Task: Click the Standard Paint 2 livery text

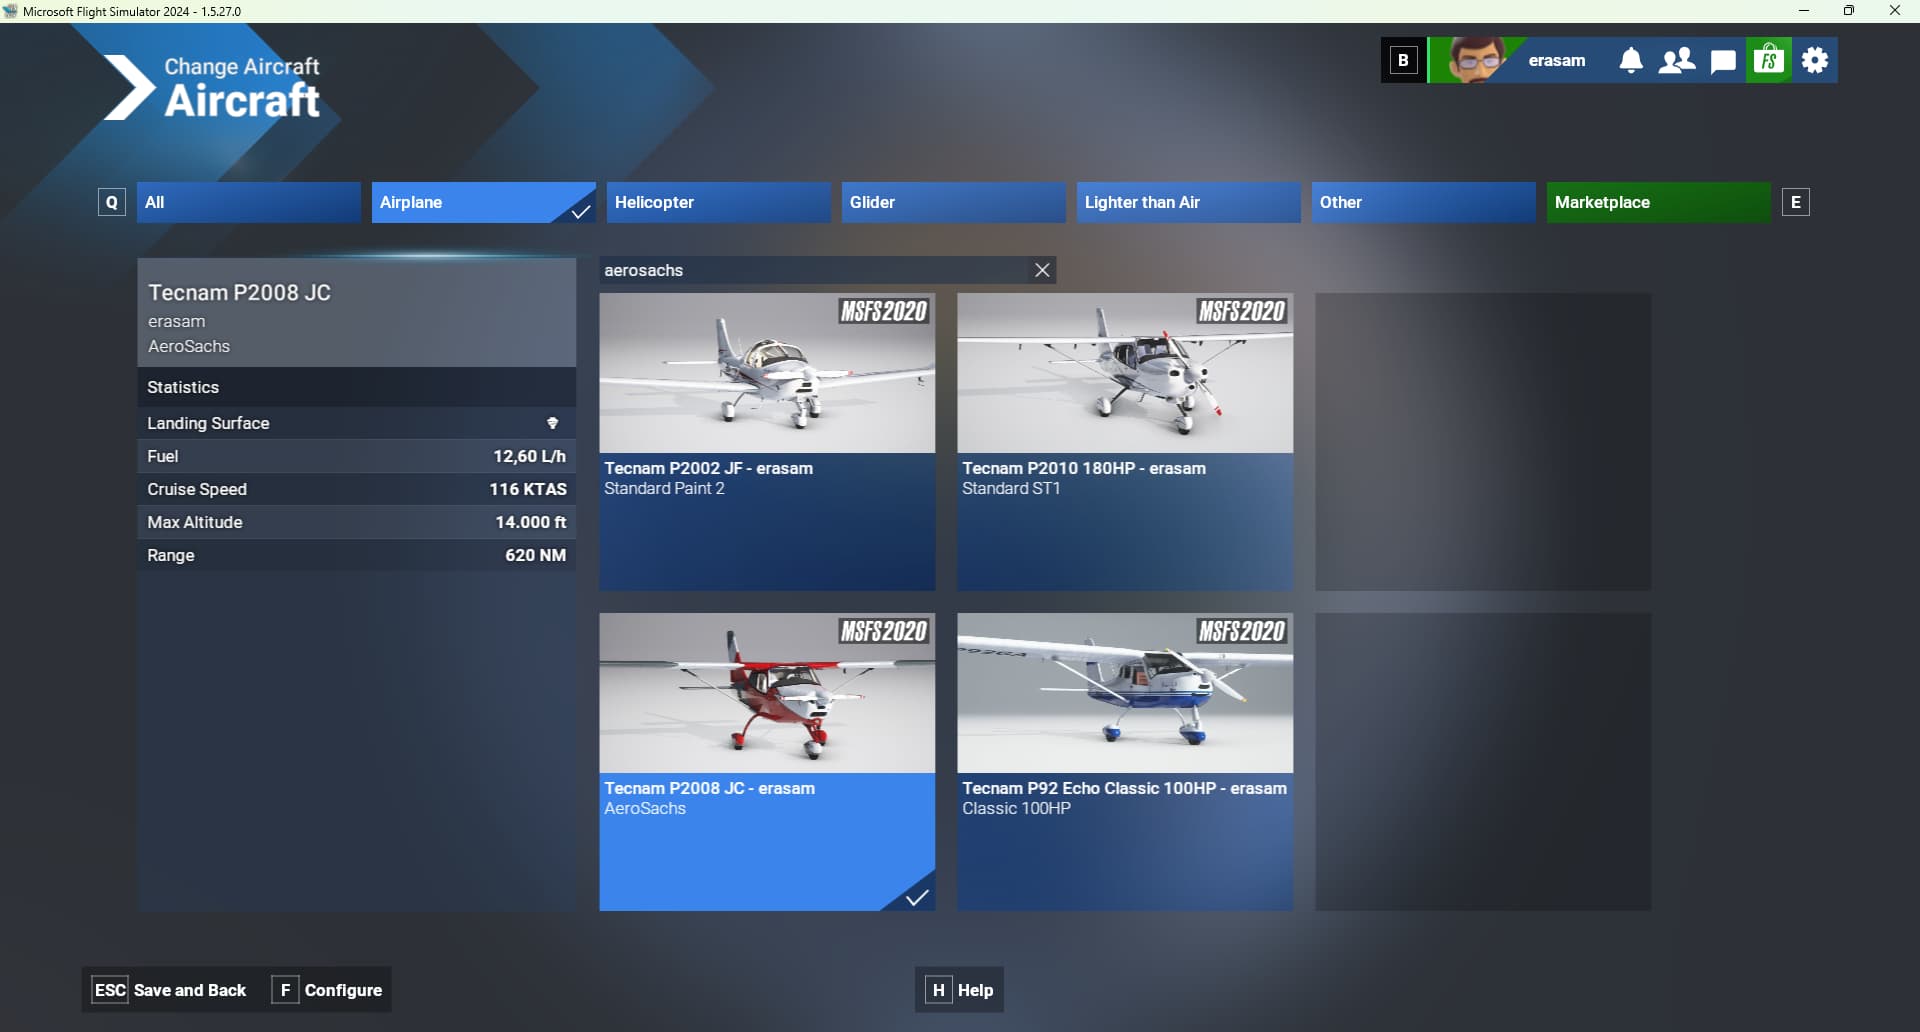Action: coord(664,488)
